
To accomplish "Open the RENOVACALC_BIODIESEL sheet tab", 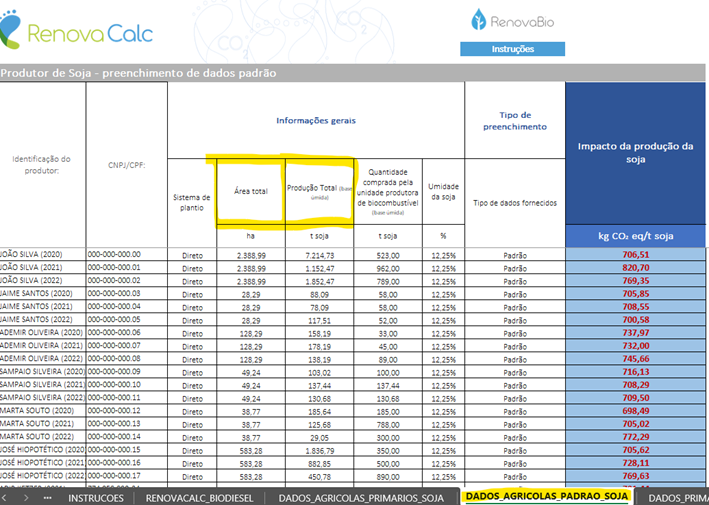I will point(201,497).
